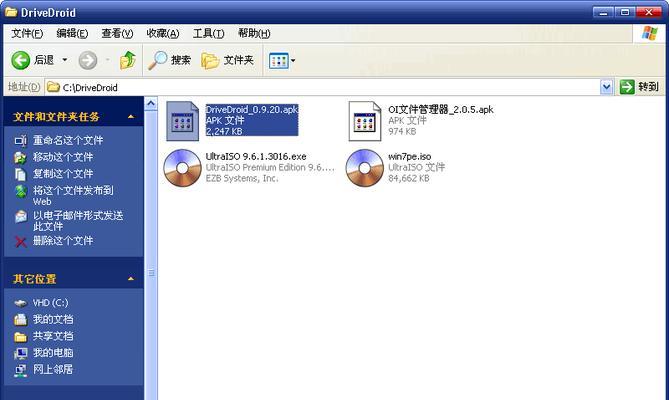Click the 转到 (Go) button
The image size is (669, 400).
point(639,87)
